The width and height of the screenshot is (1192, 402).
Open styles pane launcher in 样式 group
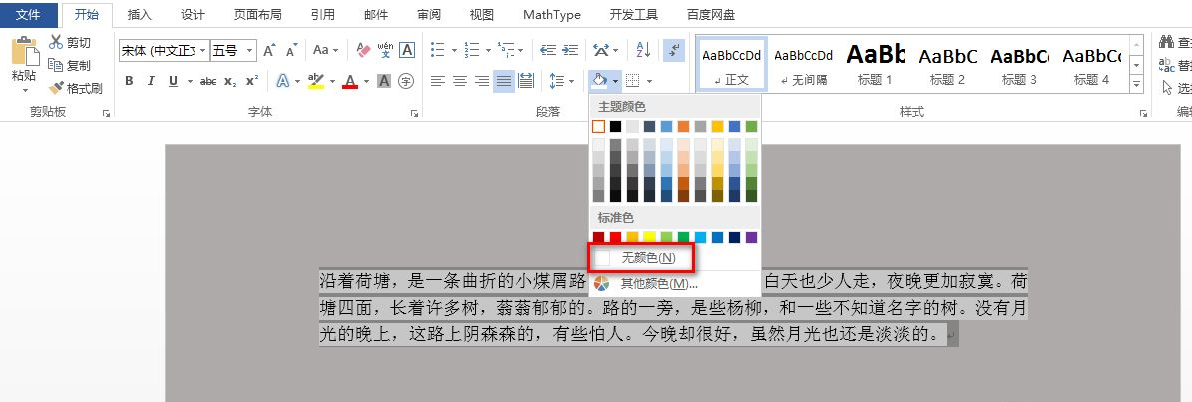[1143, 112]
